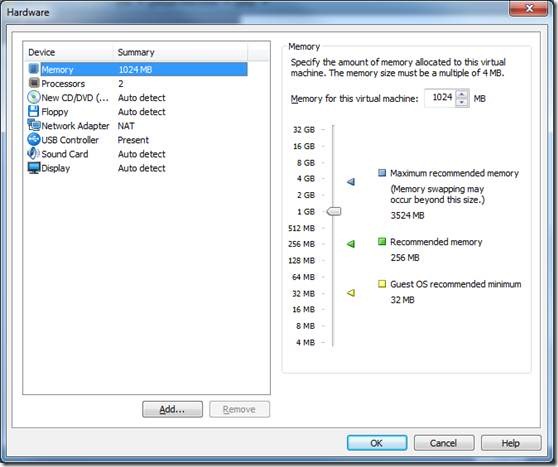558x467 pixels.
Task: Select the Memory device icon
Action: [x=33, y=69]
